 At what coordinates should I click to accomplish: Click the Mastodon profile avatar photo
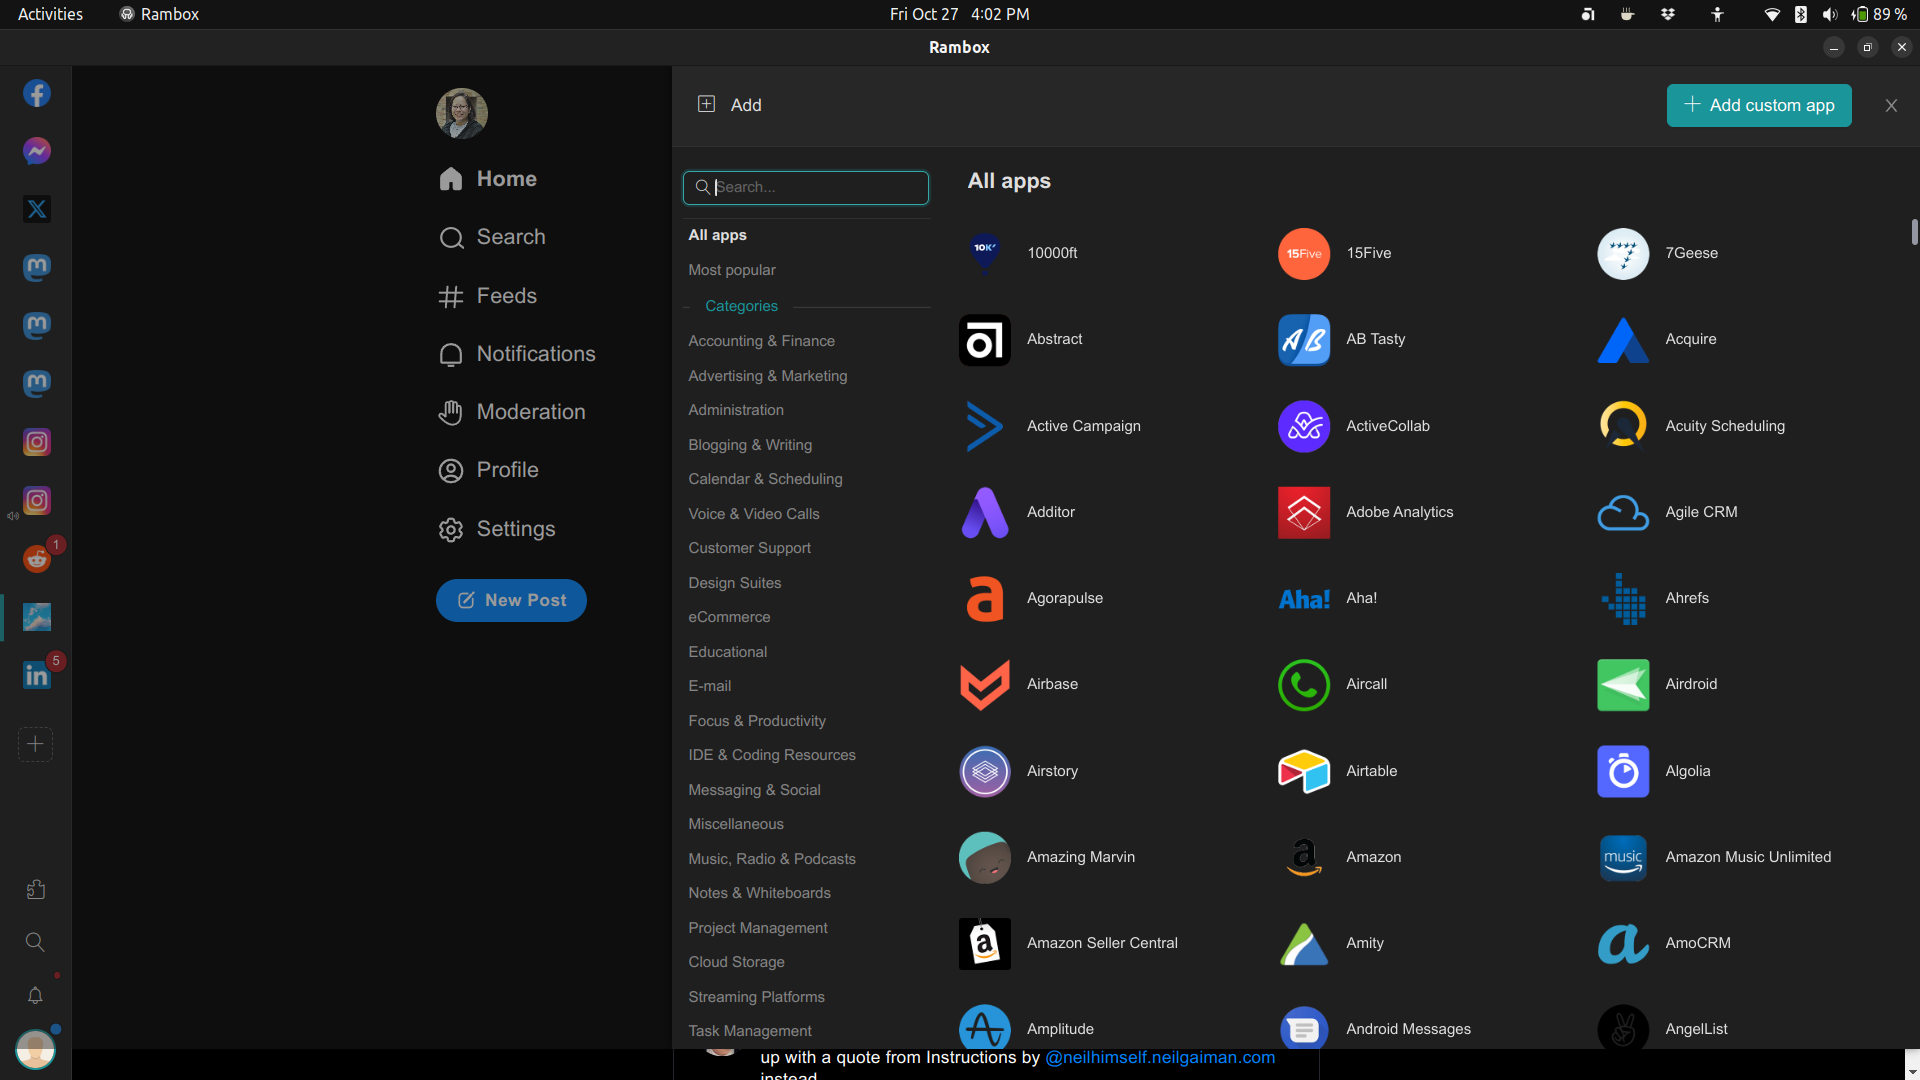(x=462, y=113)
